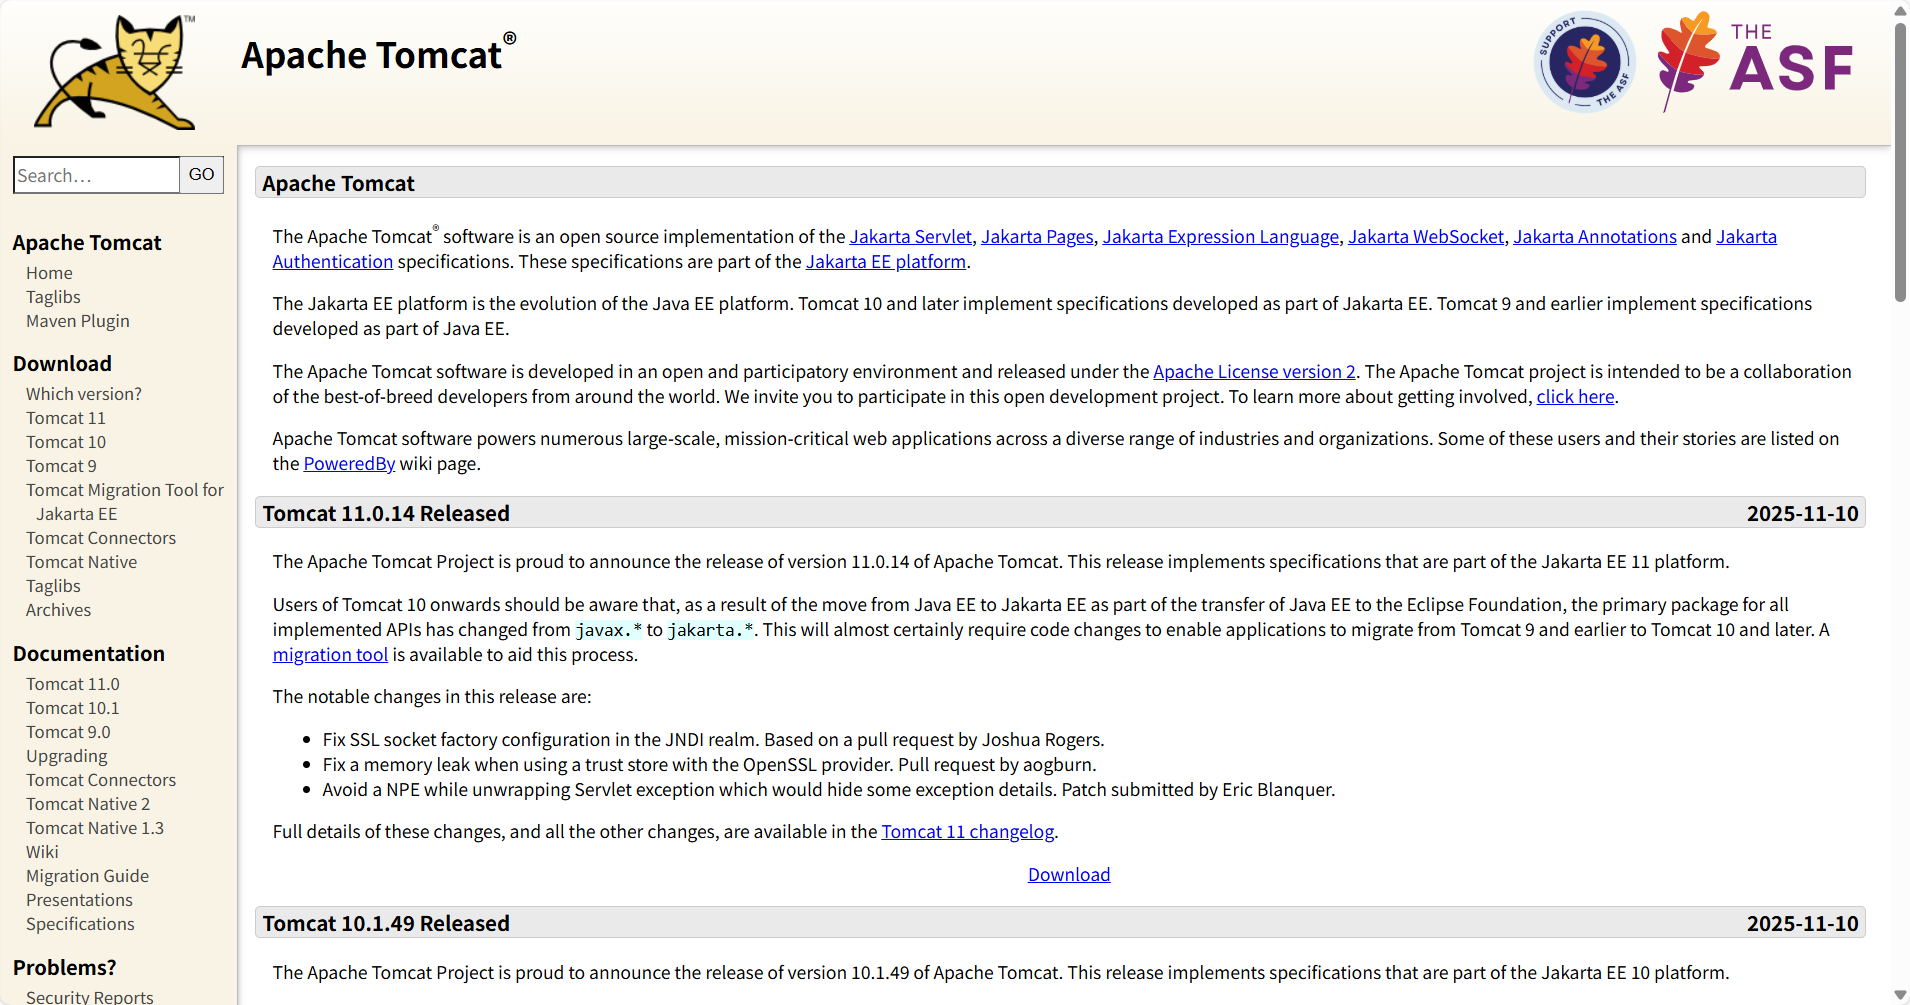Viewport: 1910px width, 1005px height.
Task: Follow the Jakarta Servlet link
Action: (x=911, y=237)
